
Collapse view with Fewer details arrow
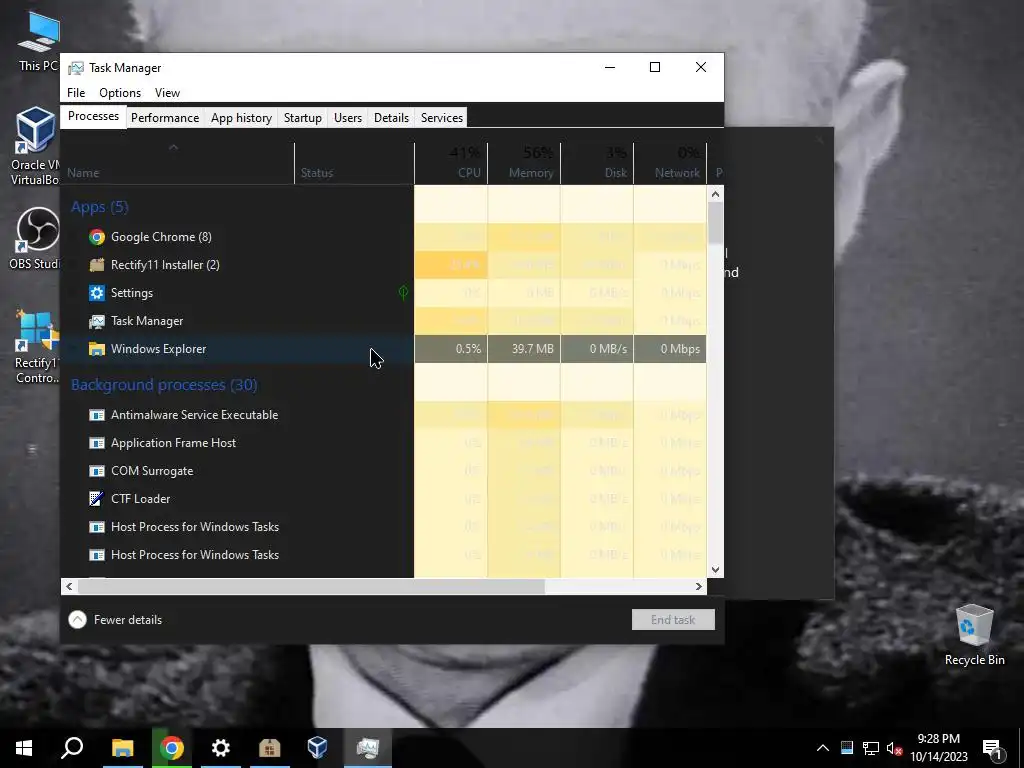pyautogui.click(x=78, y=620)
